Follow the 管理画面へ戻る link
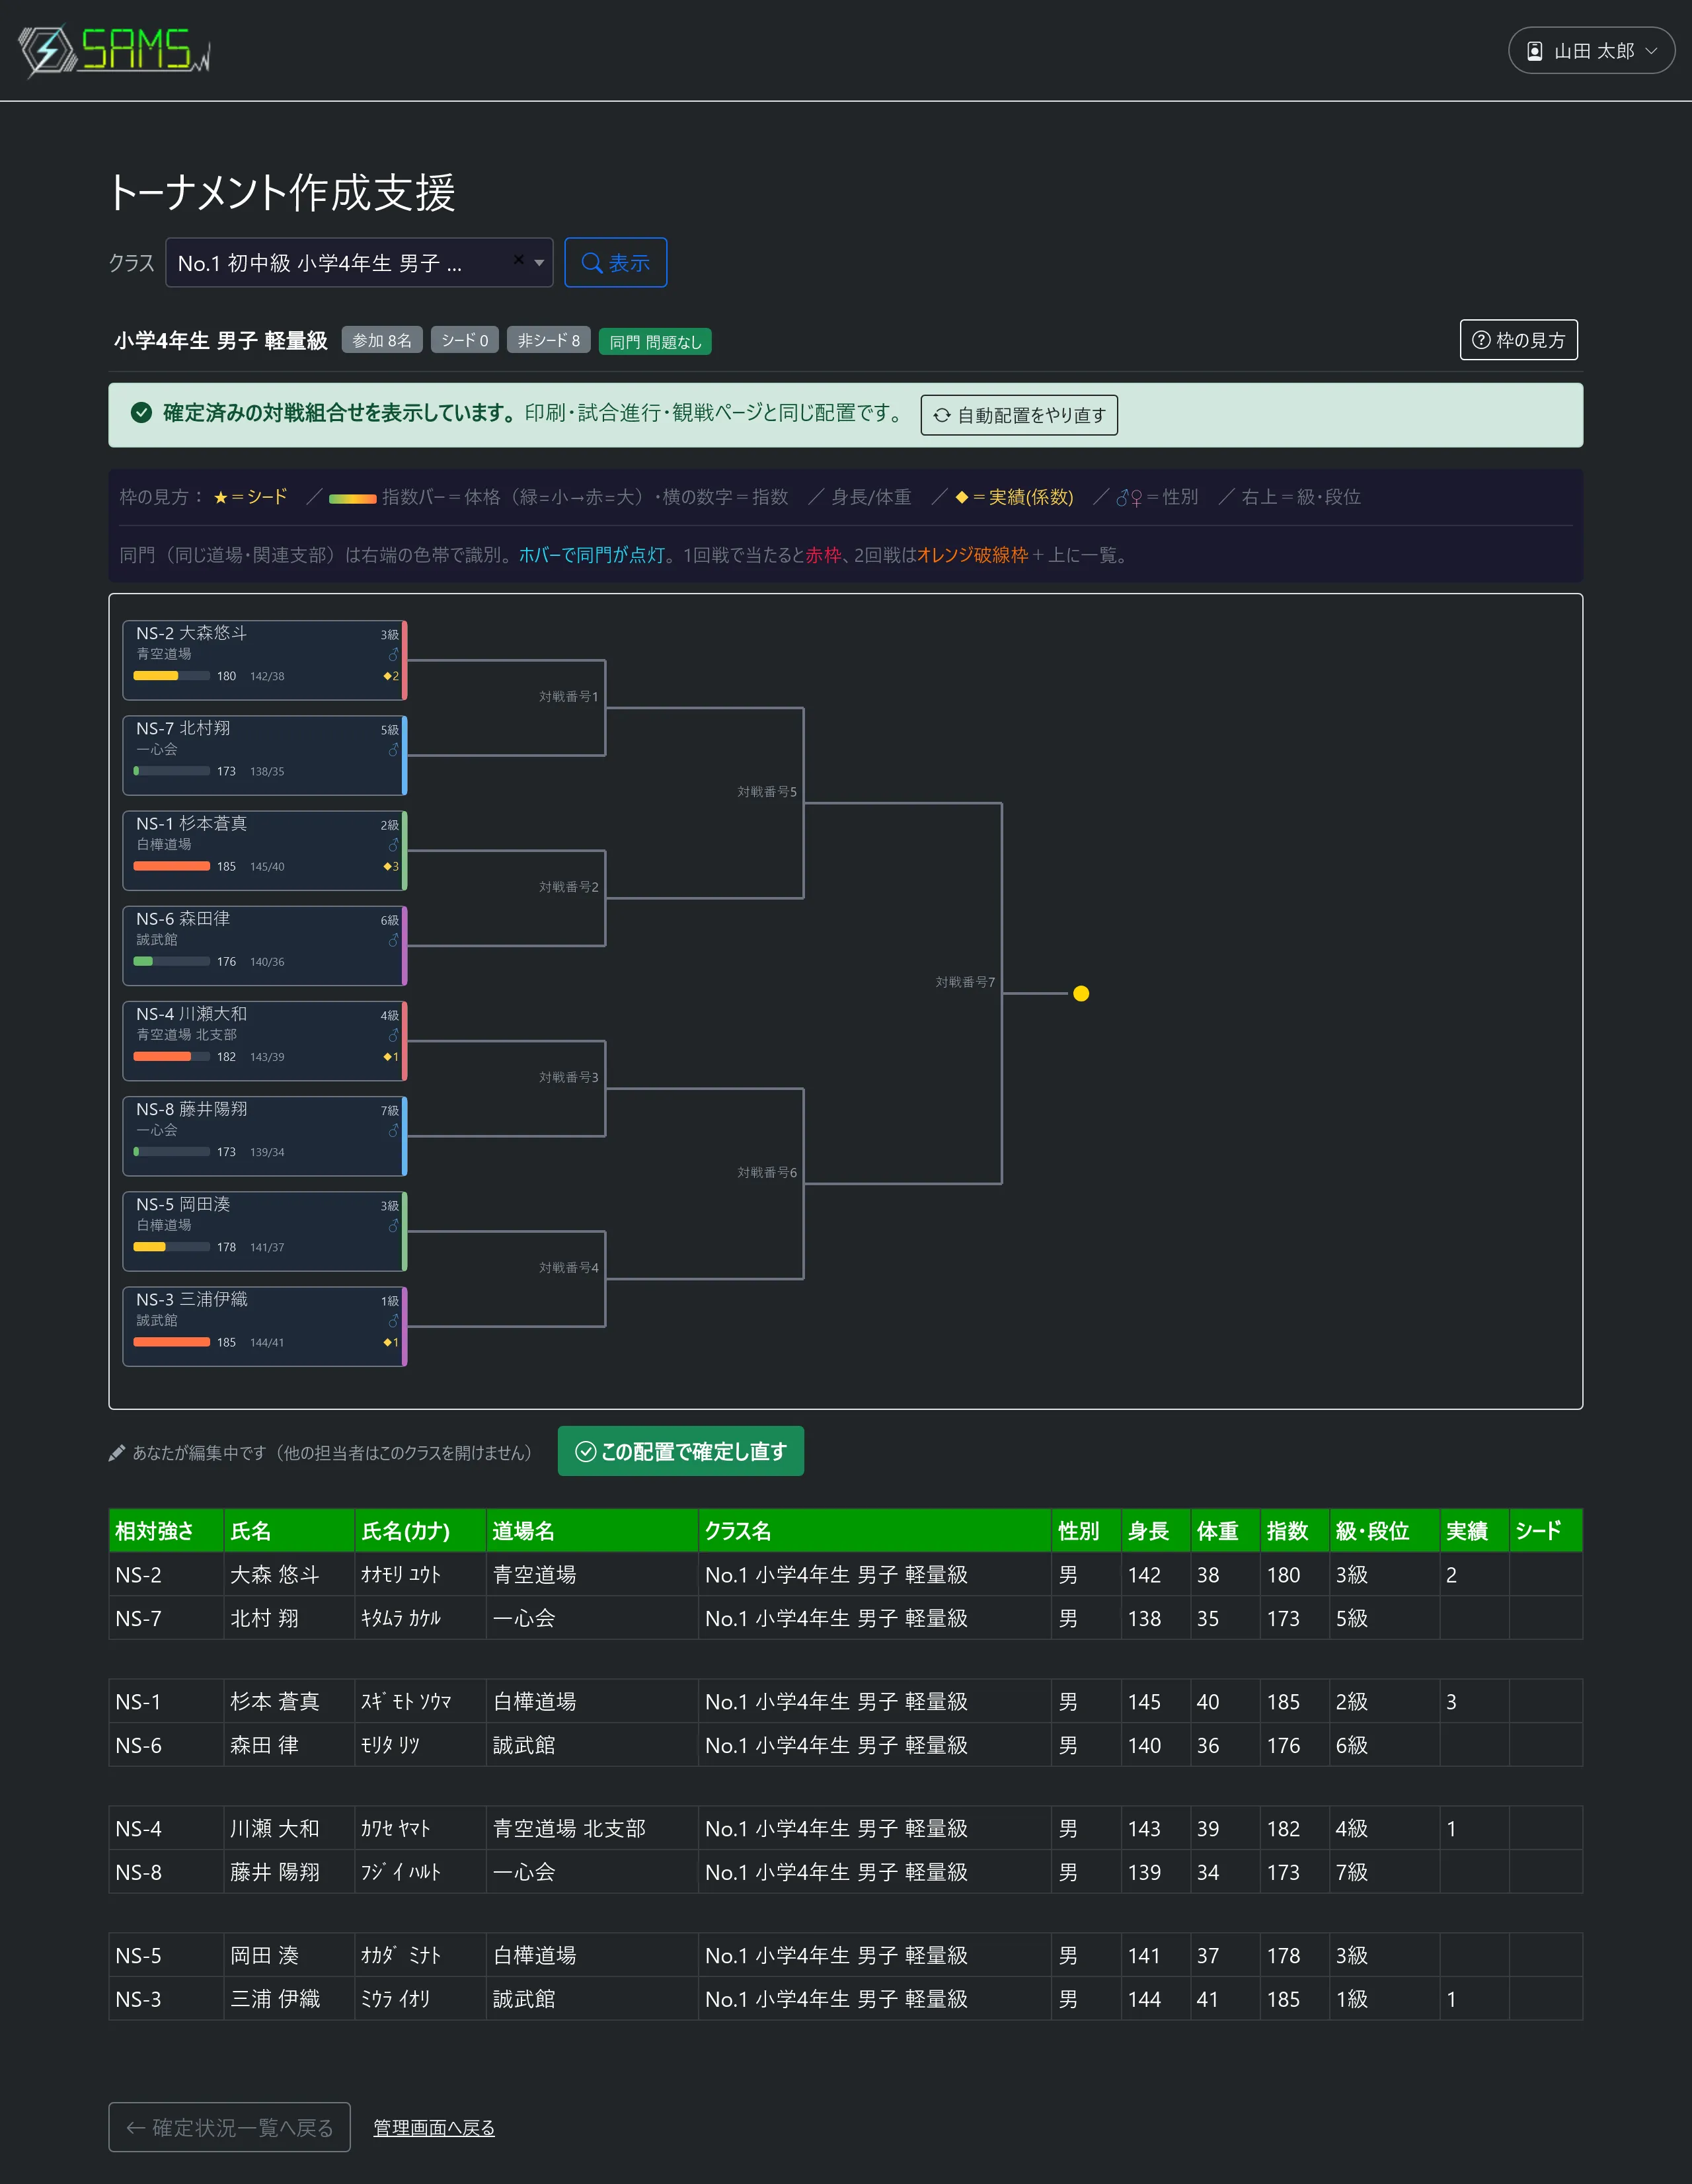The image size is (1692, 2184). [x=434, y=2128]
